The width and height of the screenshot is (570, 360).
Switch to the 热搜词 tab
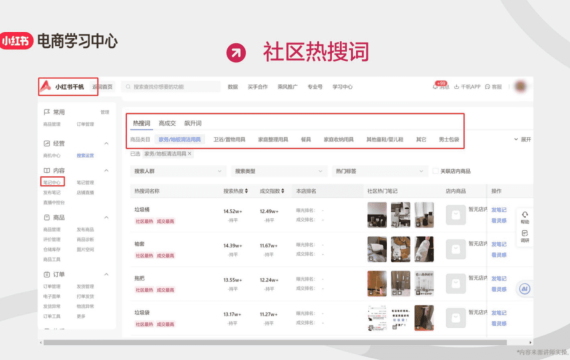(x=141, y=123)
